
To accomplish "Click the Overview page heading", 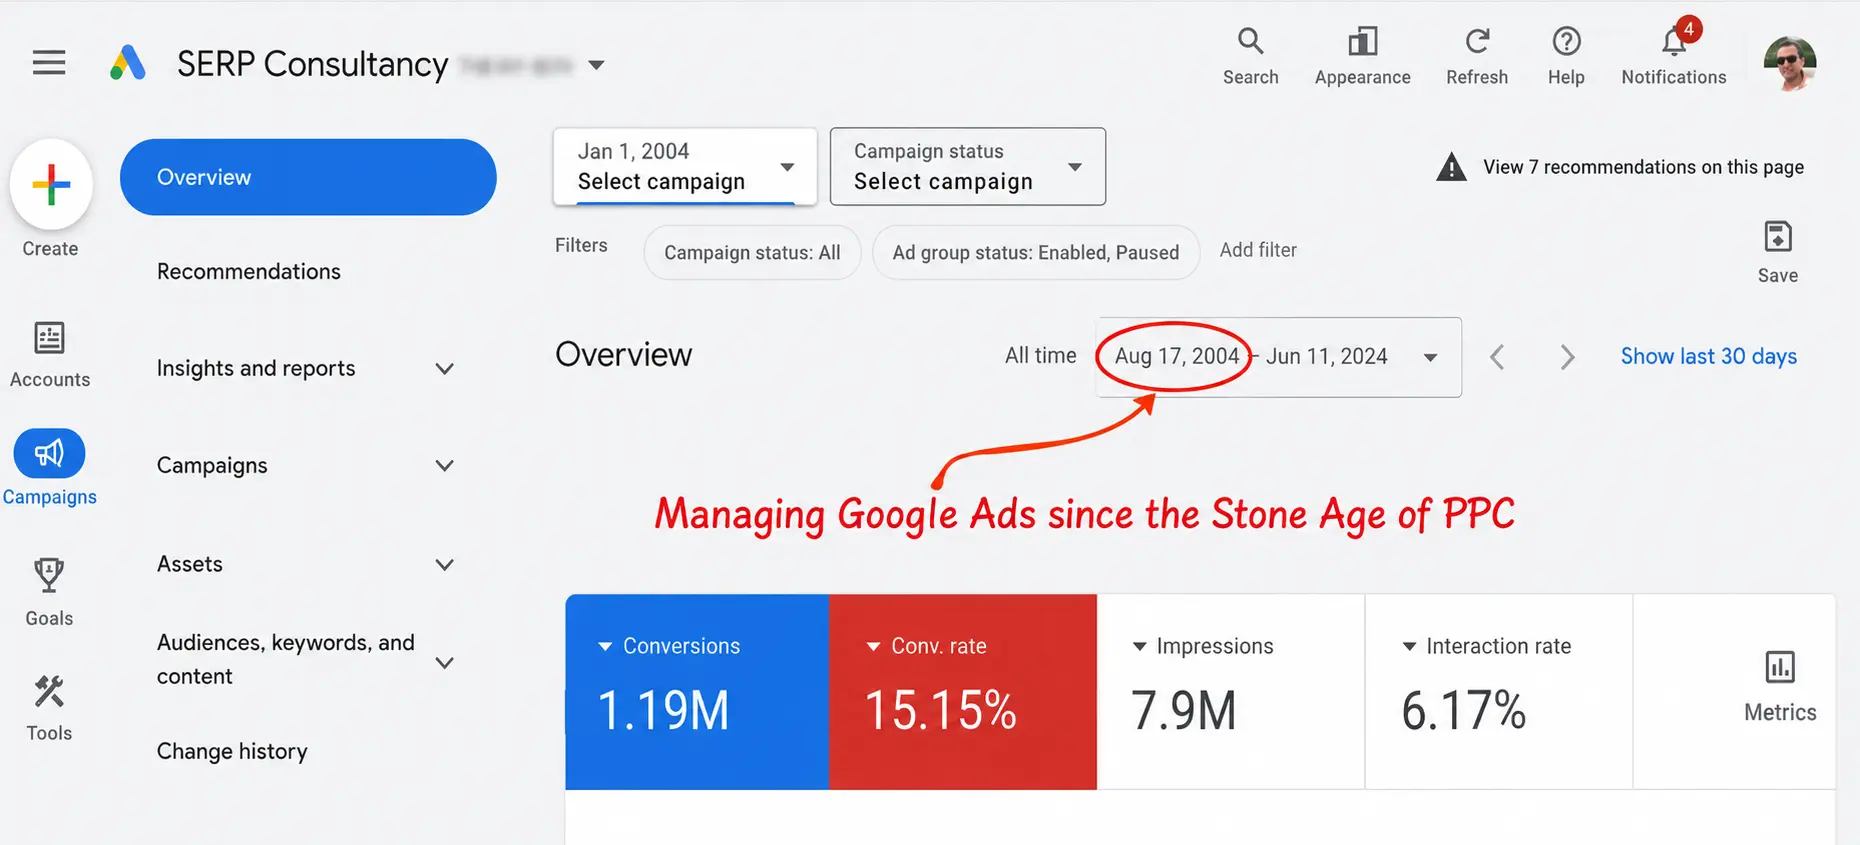I will click(623, 354).
